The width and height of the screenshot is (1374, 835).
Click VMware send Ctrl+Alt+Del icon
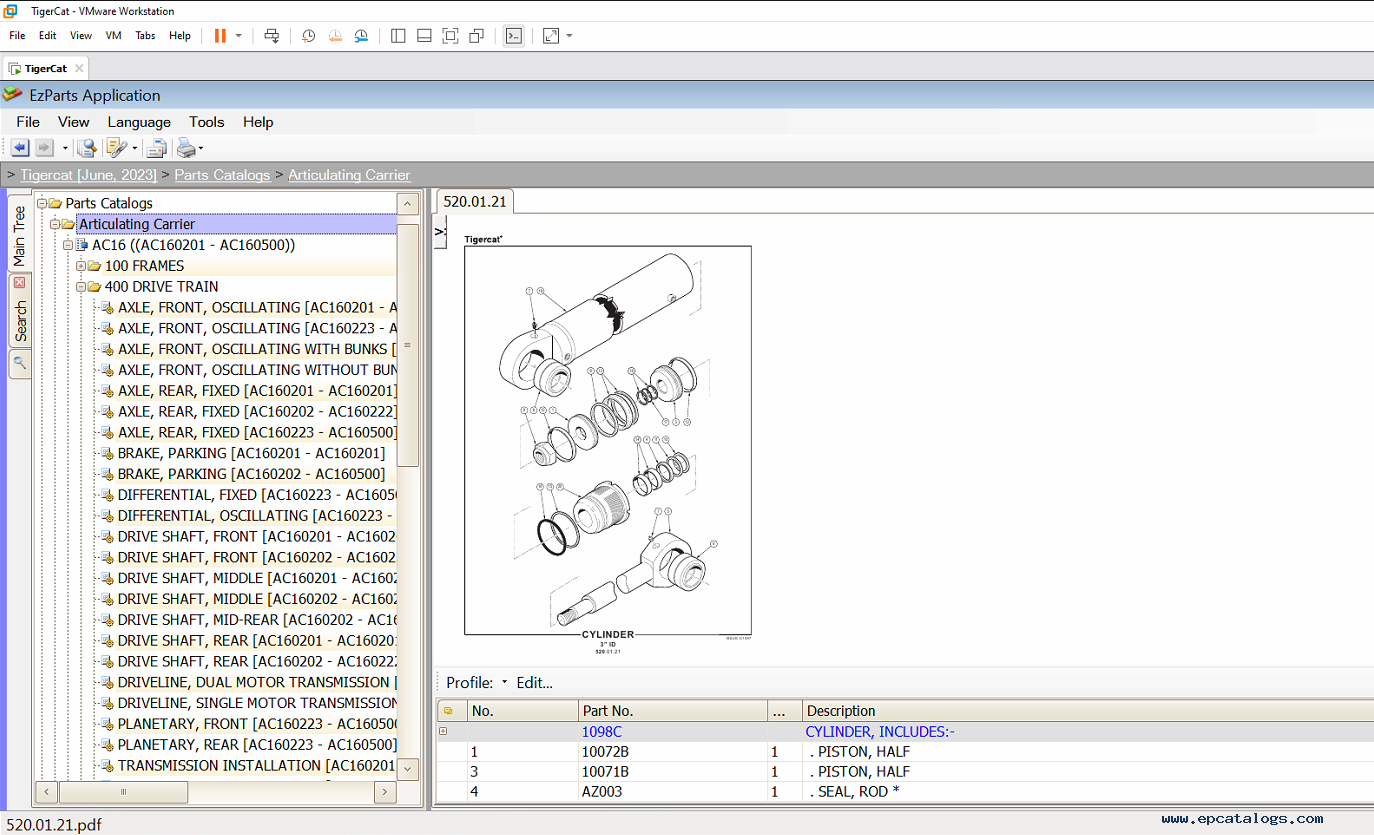tap(272, 35)
